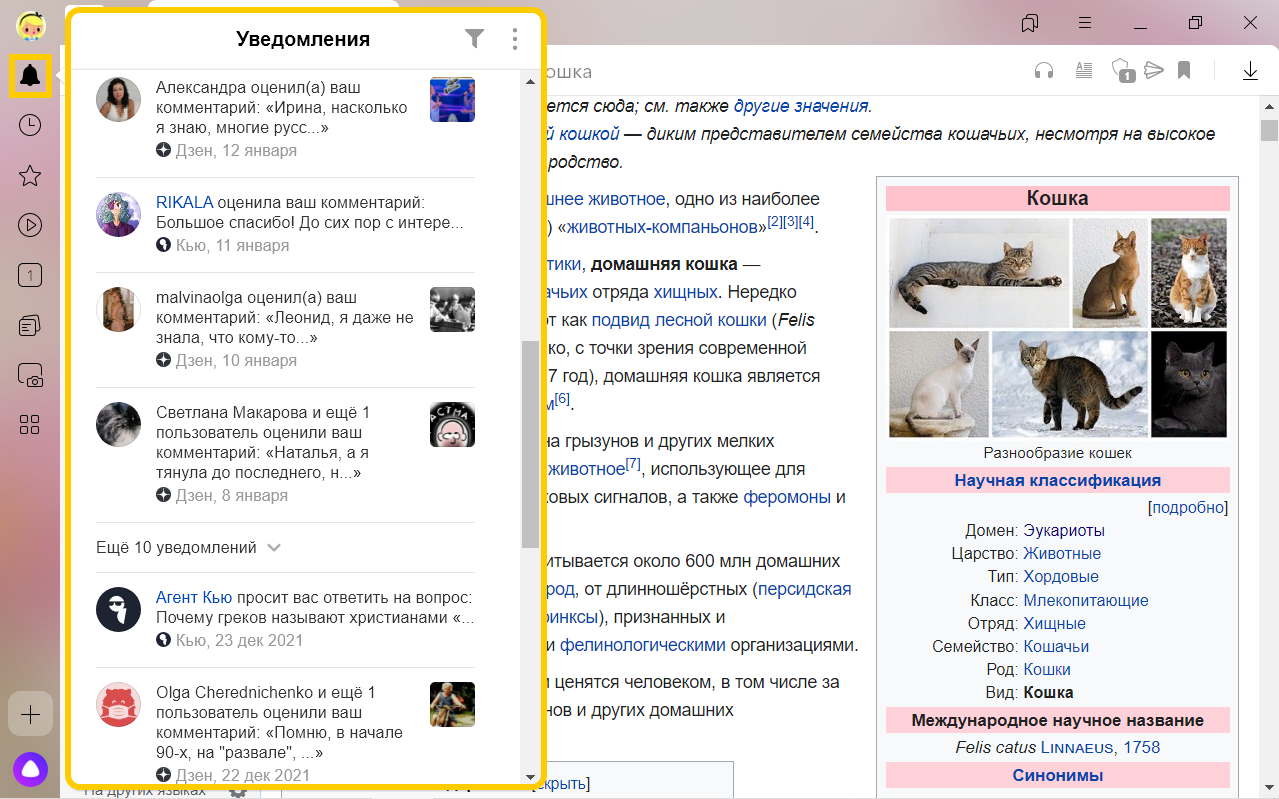Click the "Агент Кью" link

point(194,597)
